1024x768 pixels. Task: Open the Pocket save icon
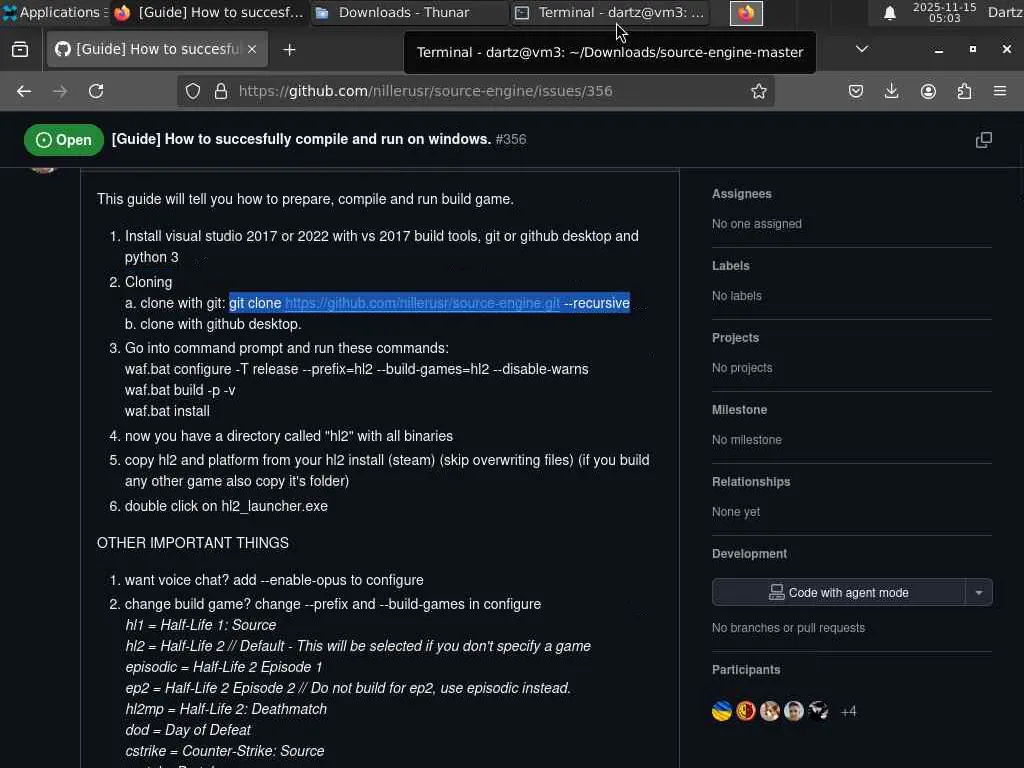coord(856,91)
